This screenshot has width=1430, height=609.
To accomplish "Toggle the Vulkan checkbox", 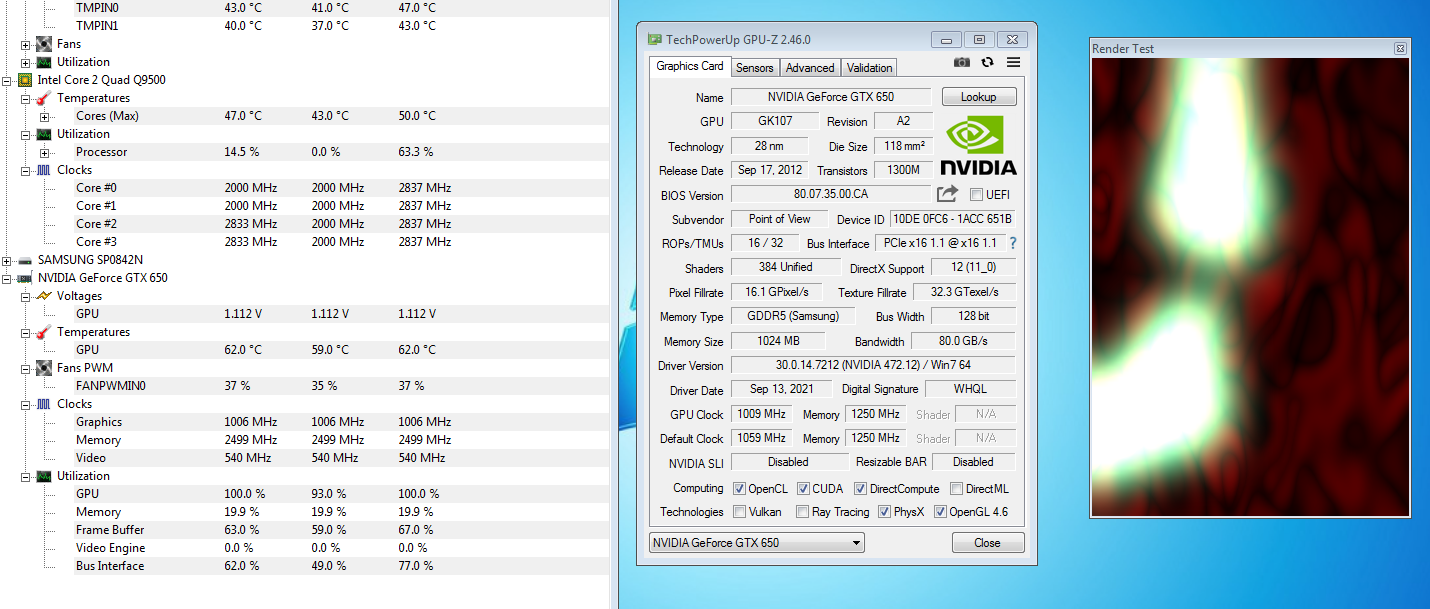I will click(739, 512).
